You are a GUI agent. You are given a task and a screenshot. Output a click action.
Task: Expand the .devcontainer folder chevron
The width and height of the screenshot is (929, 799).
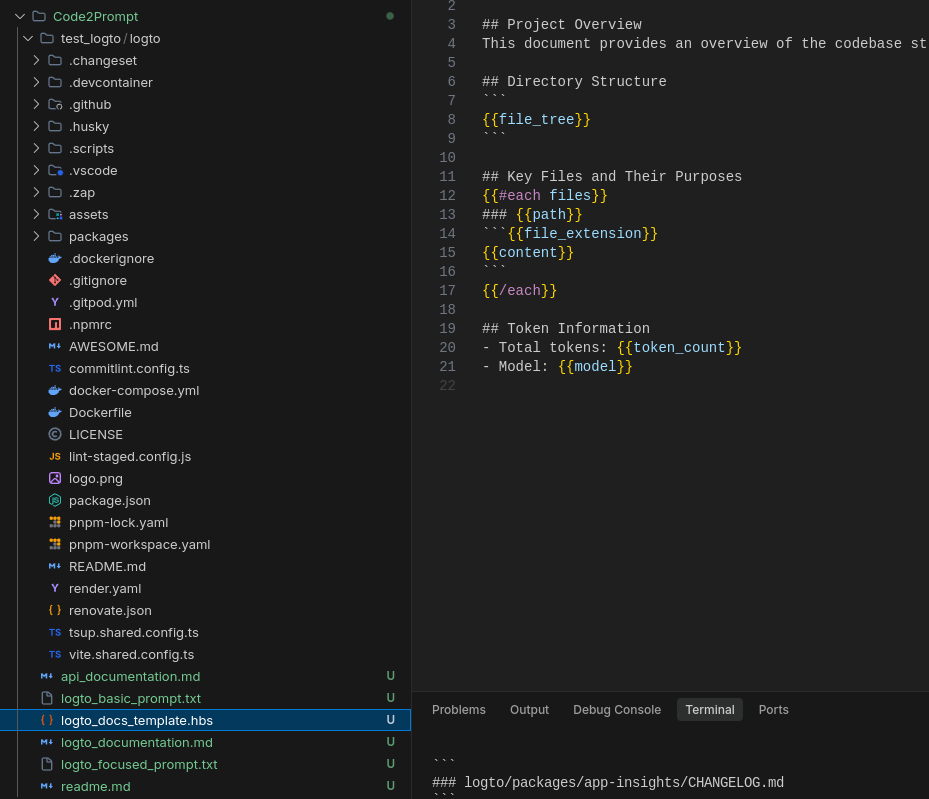36,82
